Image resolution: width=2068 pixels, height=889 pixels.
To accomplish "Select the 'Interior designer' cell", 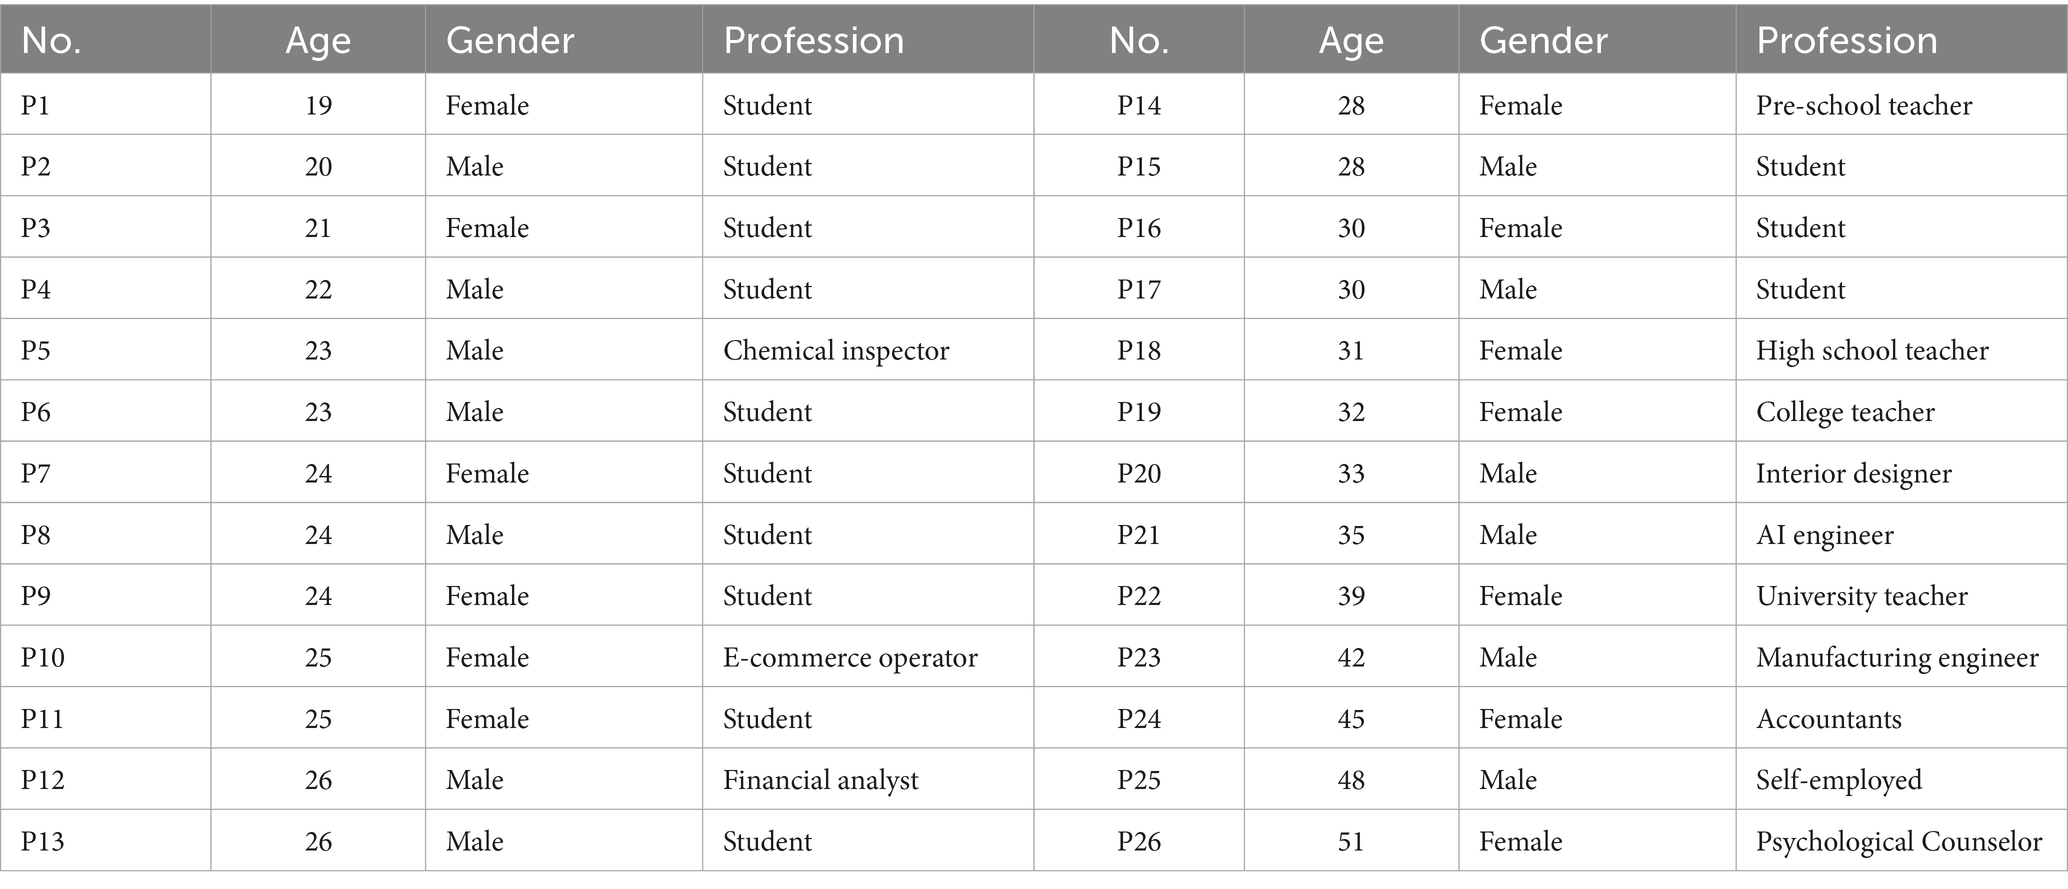I will pyautogui.click(x=1853, y=474).
